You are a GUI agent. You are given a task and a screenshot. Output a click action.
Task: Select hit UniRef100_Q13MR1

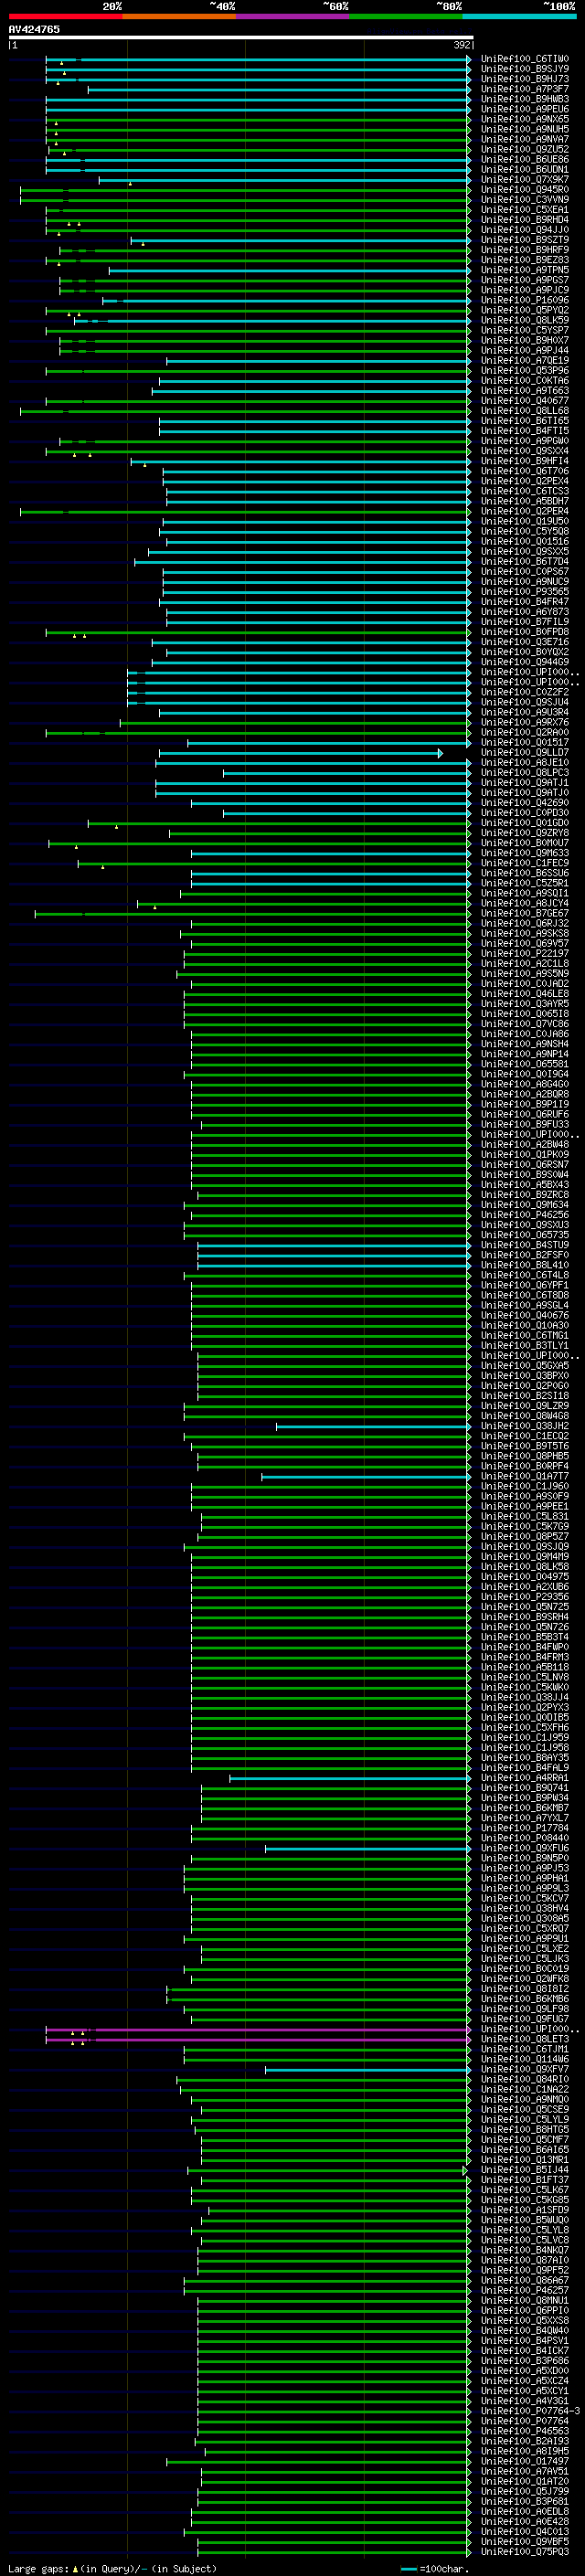(x=525, y=2161)
